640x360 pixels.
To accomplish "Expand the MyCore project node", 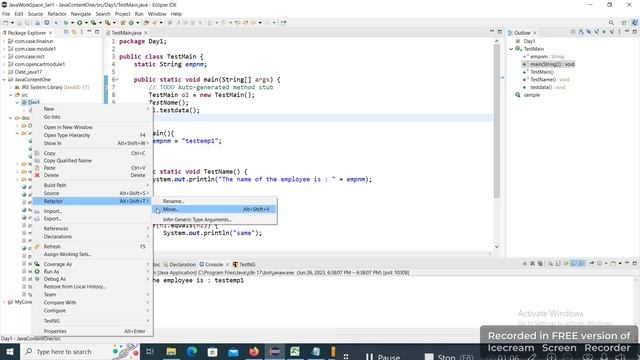I will click(4, 302).
